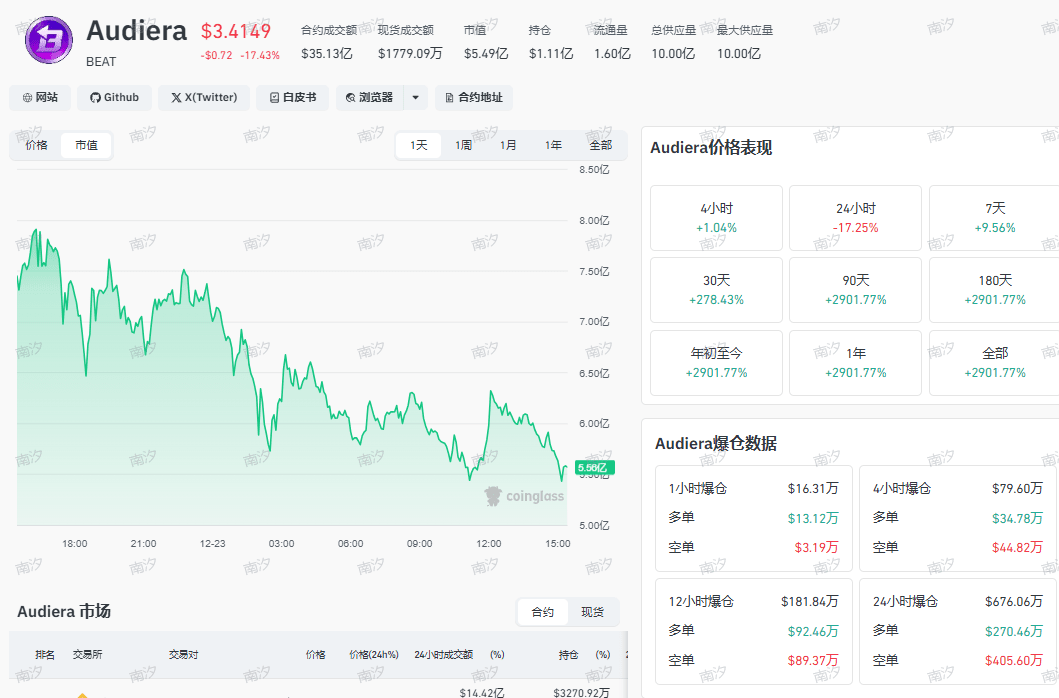This screenshot has width=1059, height=698.
Task: Sort market table by 价格(24h%) column
Action: click(373, 655)
